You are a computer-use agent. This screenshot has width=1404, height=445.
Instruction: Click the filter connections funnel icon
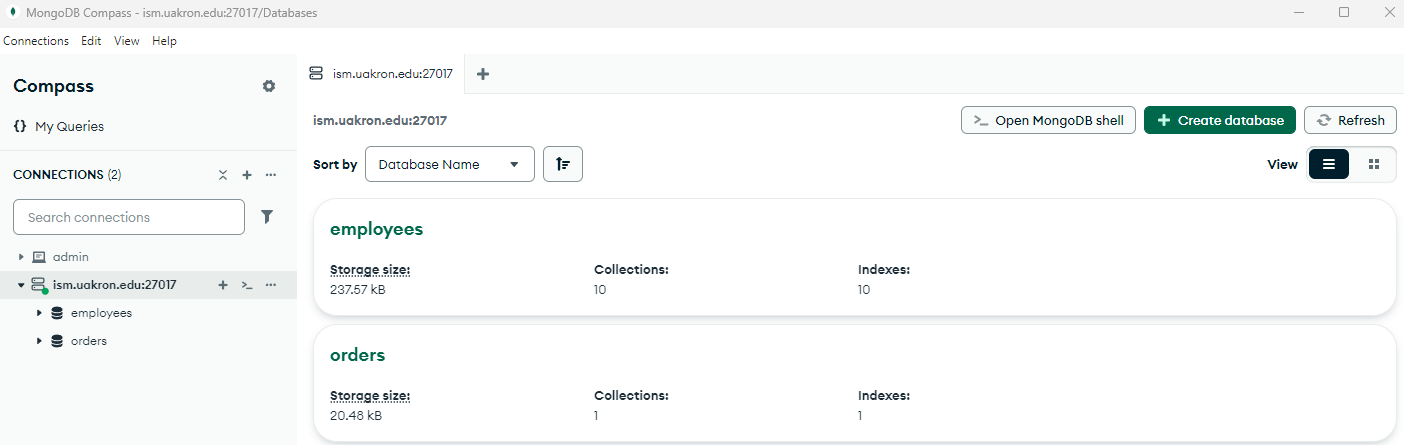coord(267,217)
